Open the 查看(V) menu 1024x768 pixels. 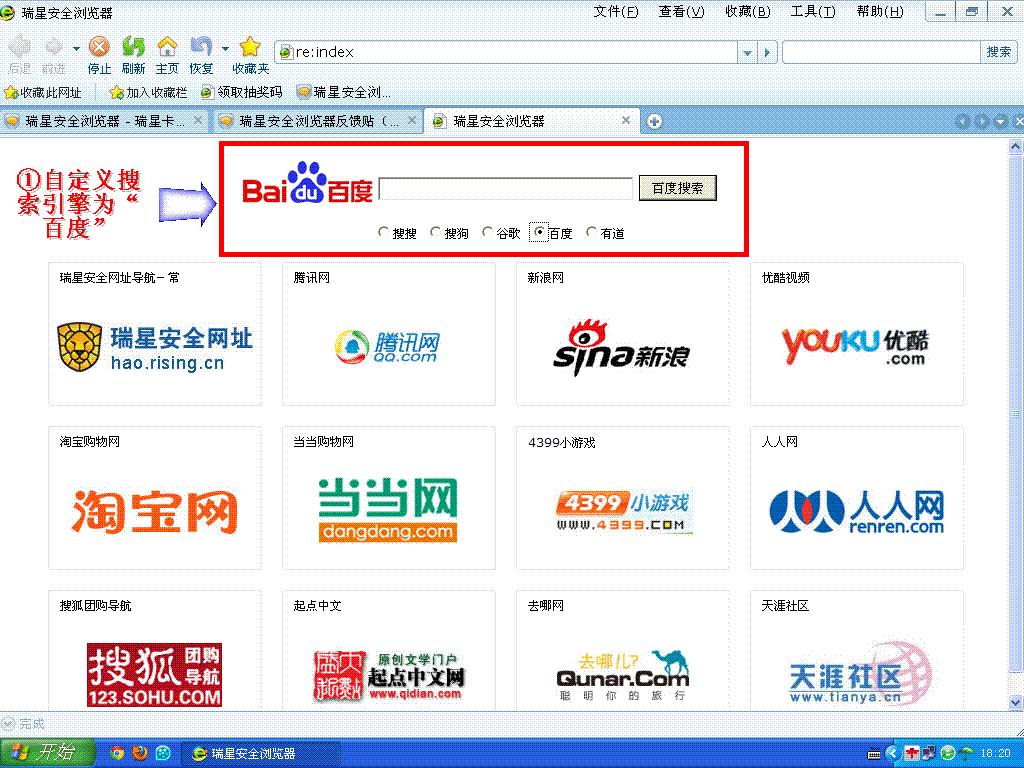[681, 12]
